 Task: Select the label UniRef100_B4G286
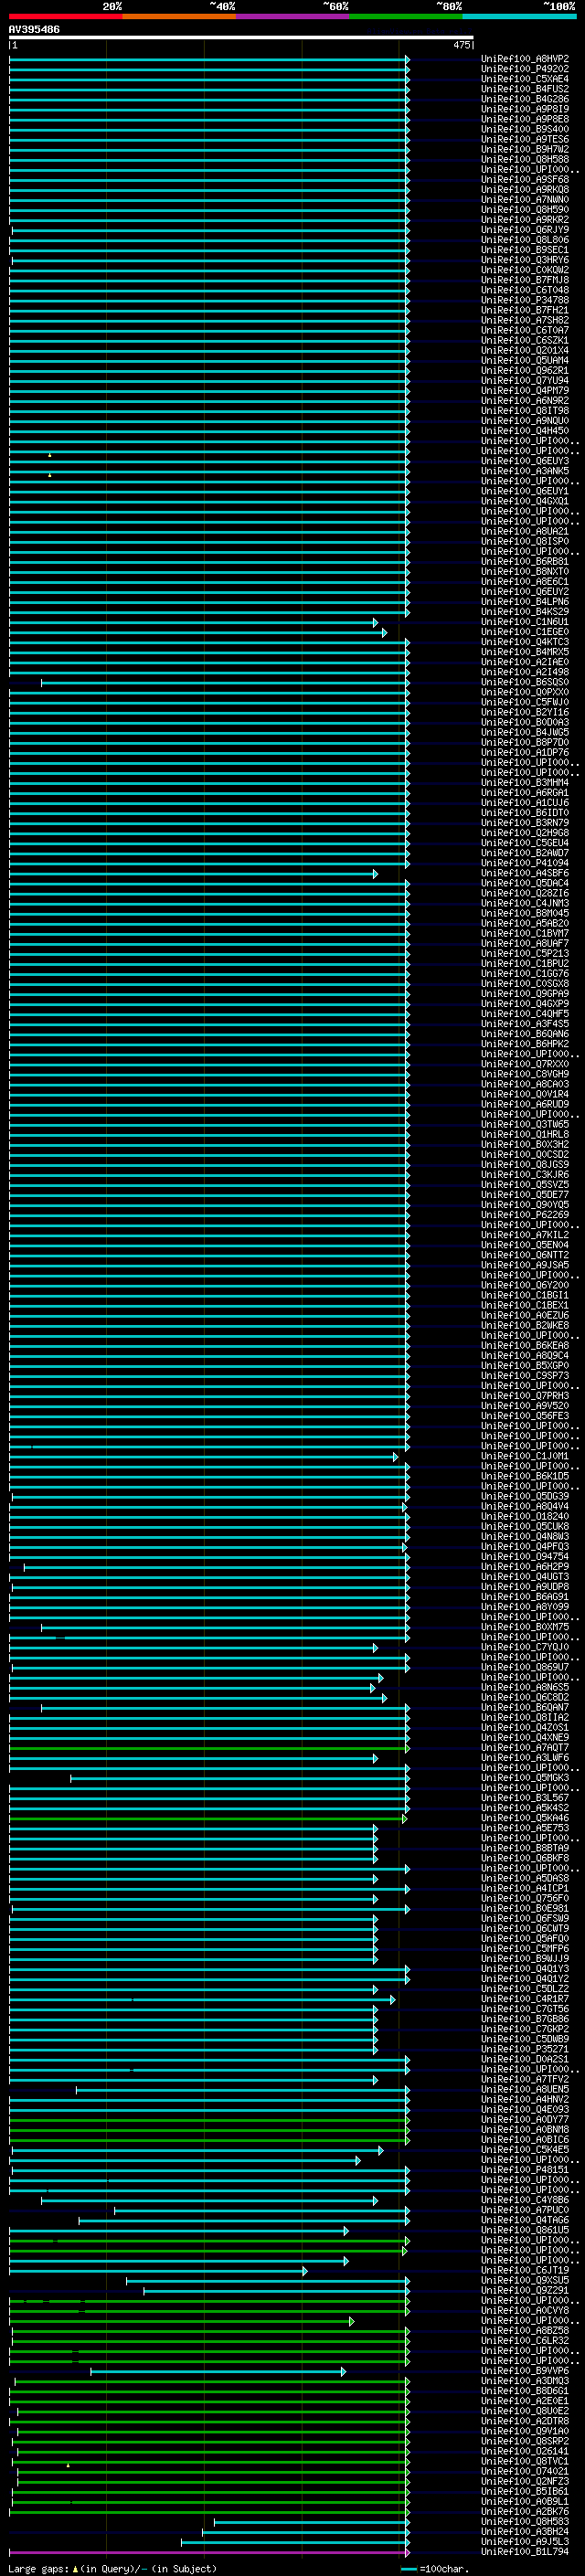525,99
